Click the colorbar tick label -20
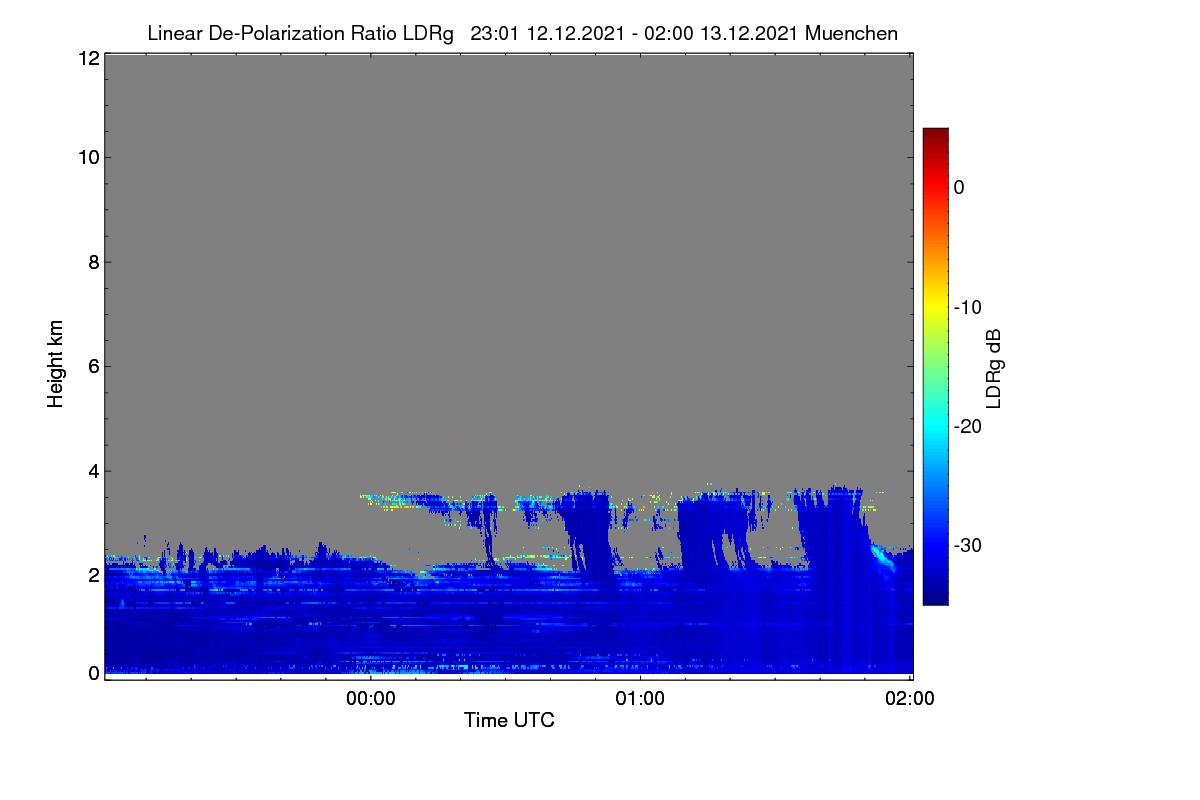This screenshot has height=800, width=1200. click(x=969, y=427)
